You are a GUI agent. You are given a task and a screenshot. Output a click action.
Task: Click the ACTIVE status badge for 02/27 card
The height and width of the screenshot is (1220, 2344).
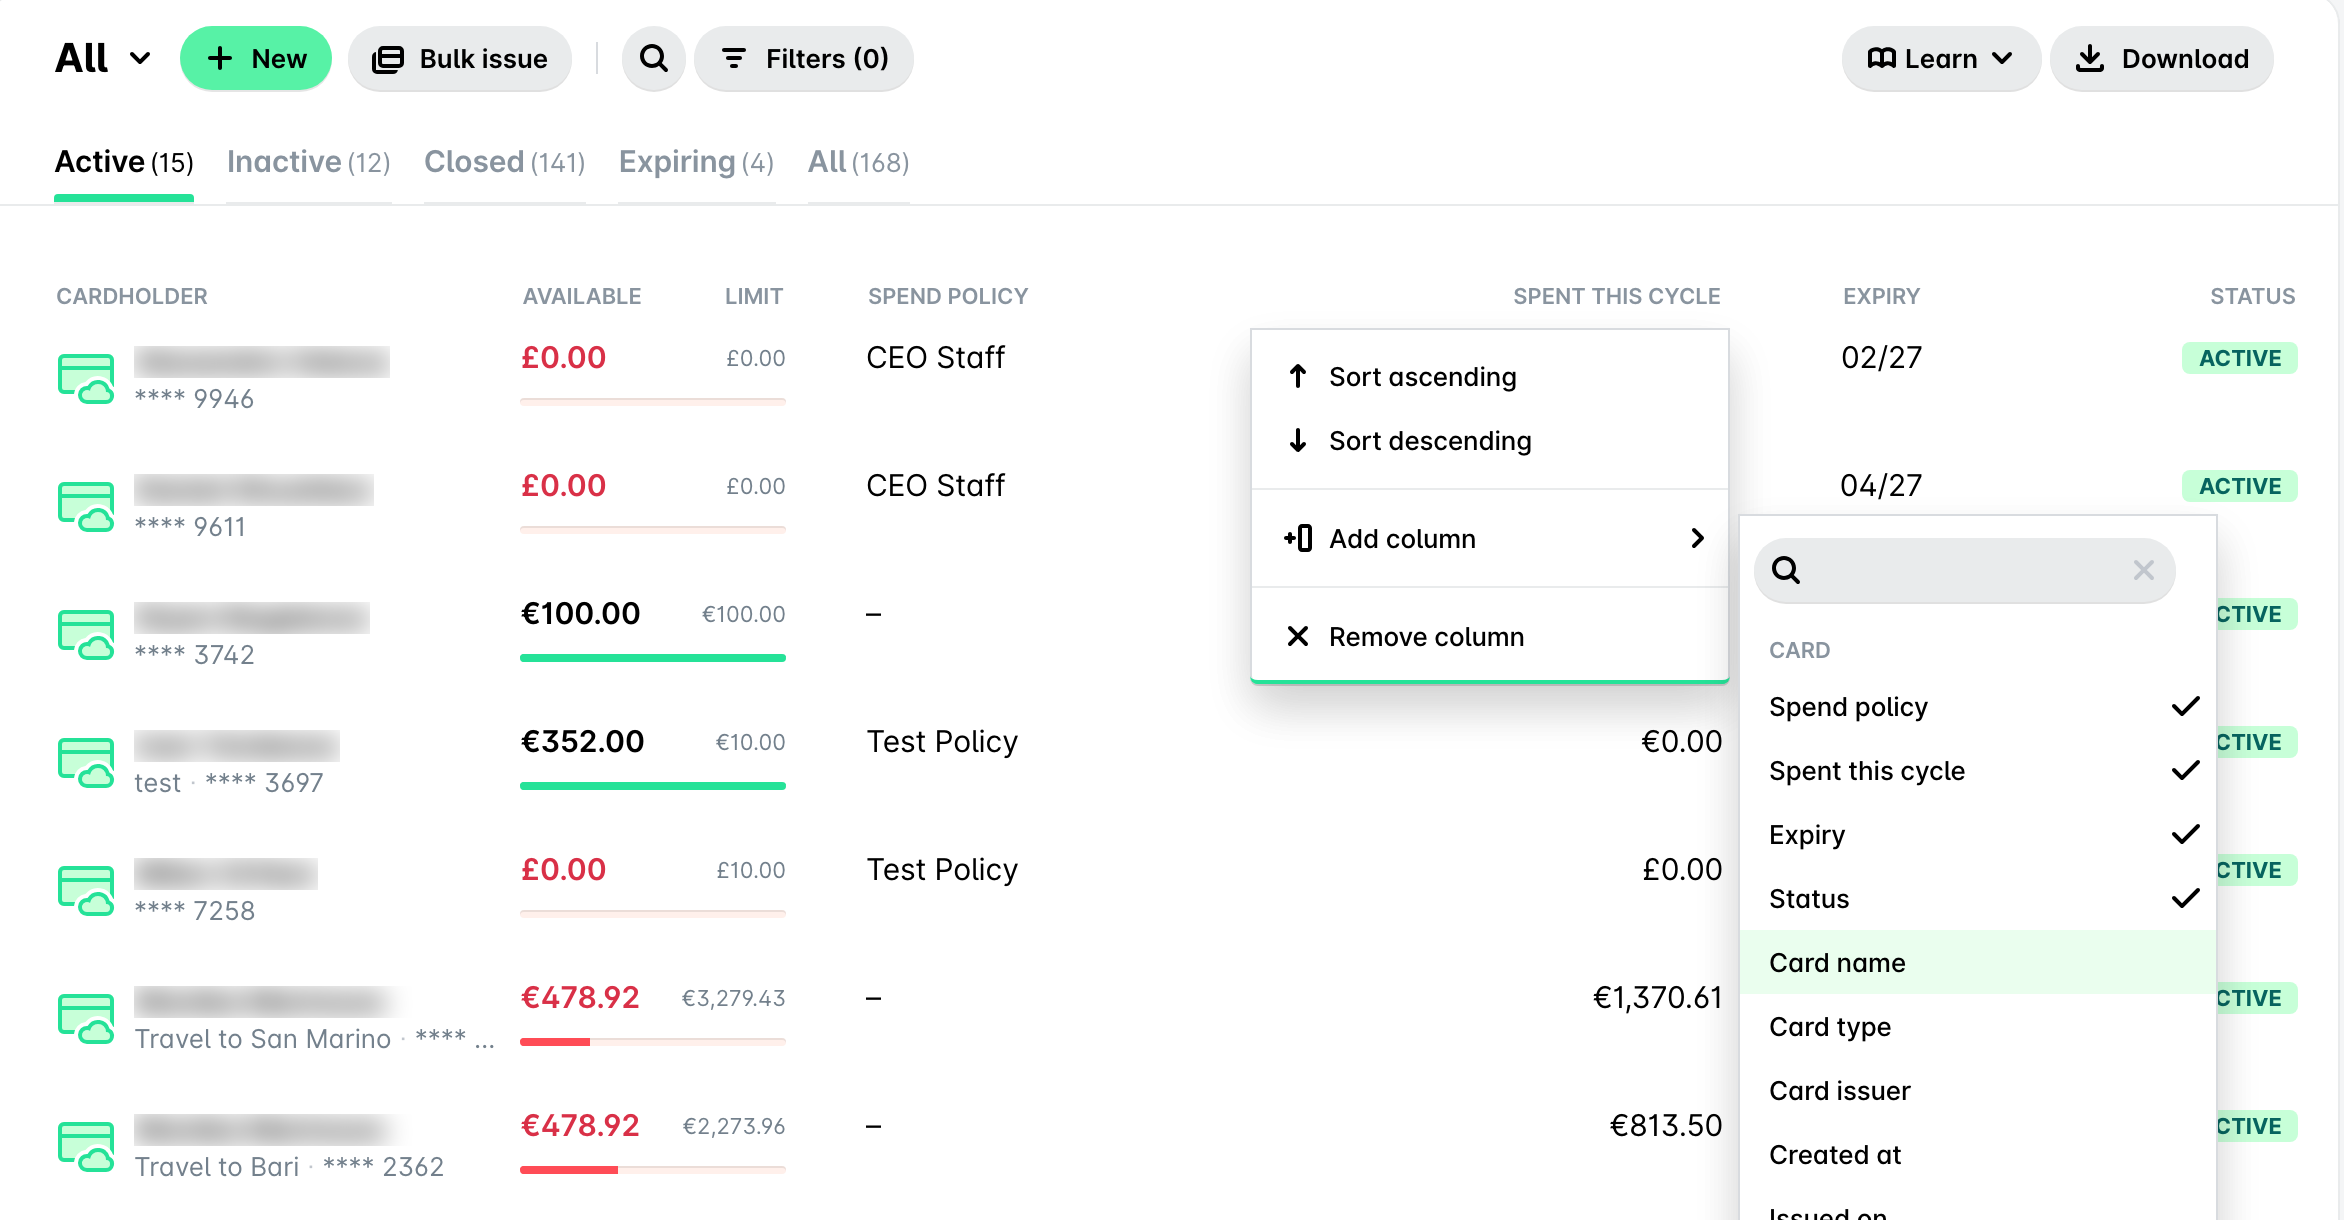tap(2240, 358)
